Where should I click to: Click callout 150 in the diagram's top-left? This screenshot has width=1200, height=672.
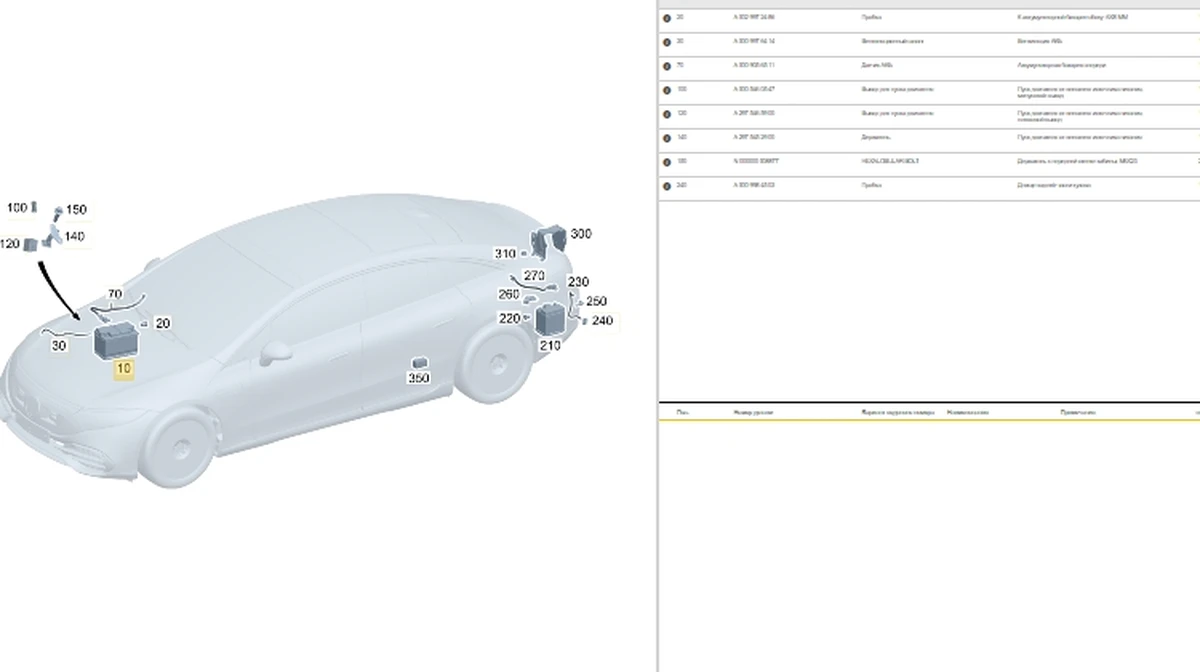tap(76, 210)
